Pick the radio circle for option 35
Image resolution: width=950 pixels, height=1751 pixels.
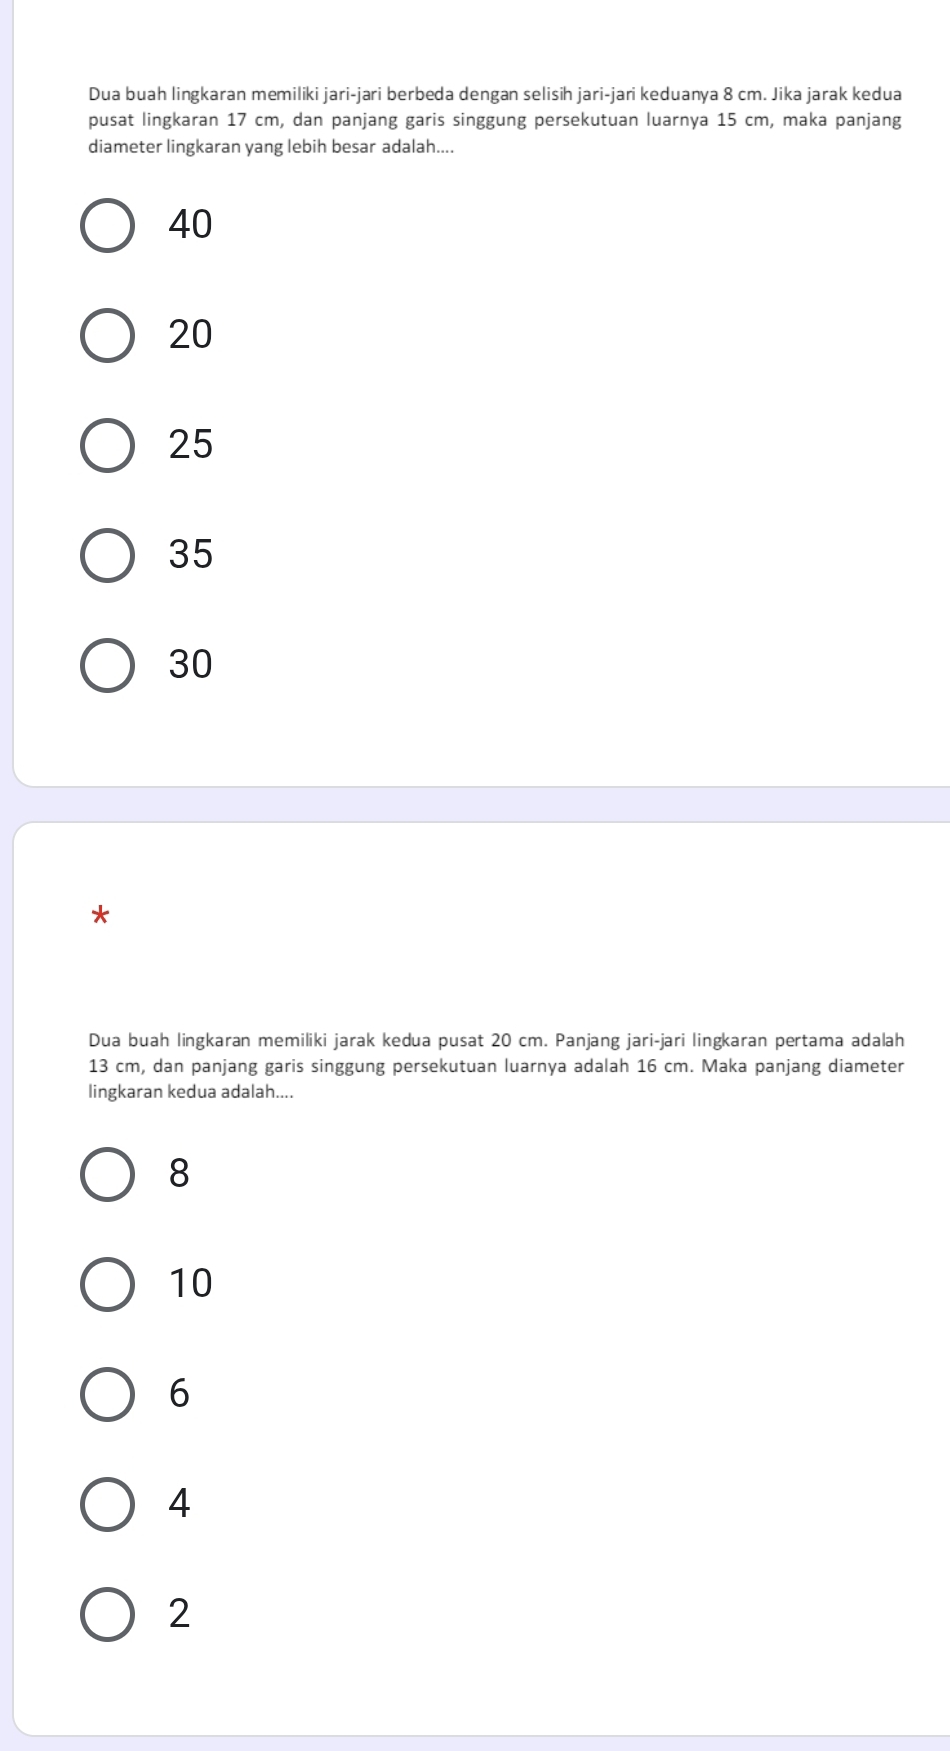[x=107, y=555]
